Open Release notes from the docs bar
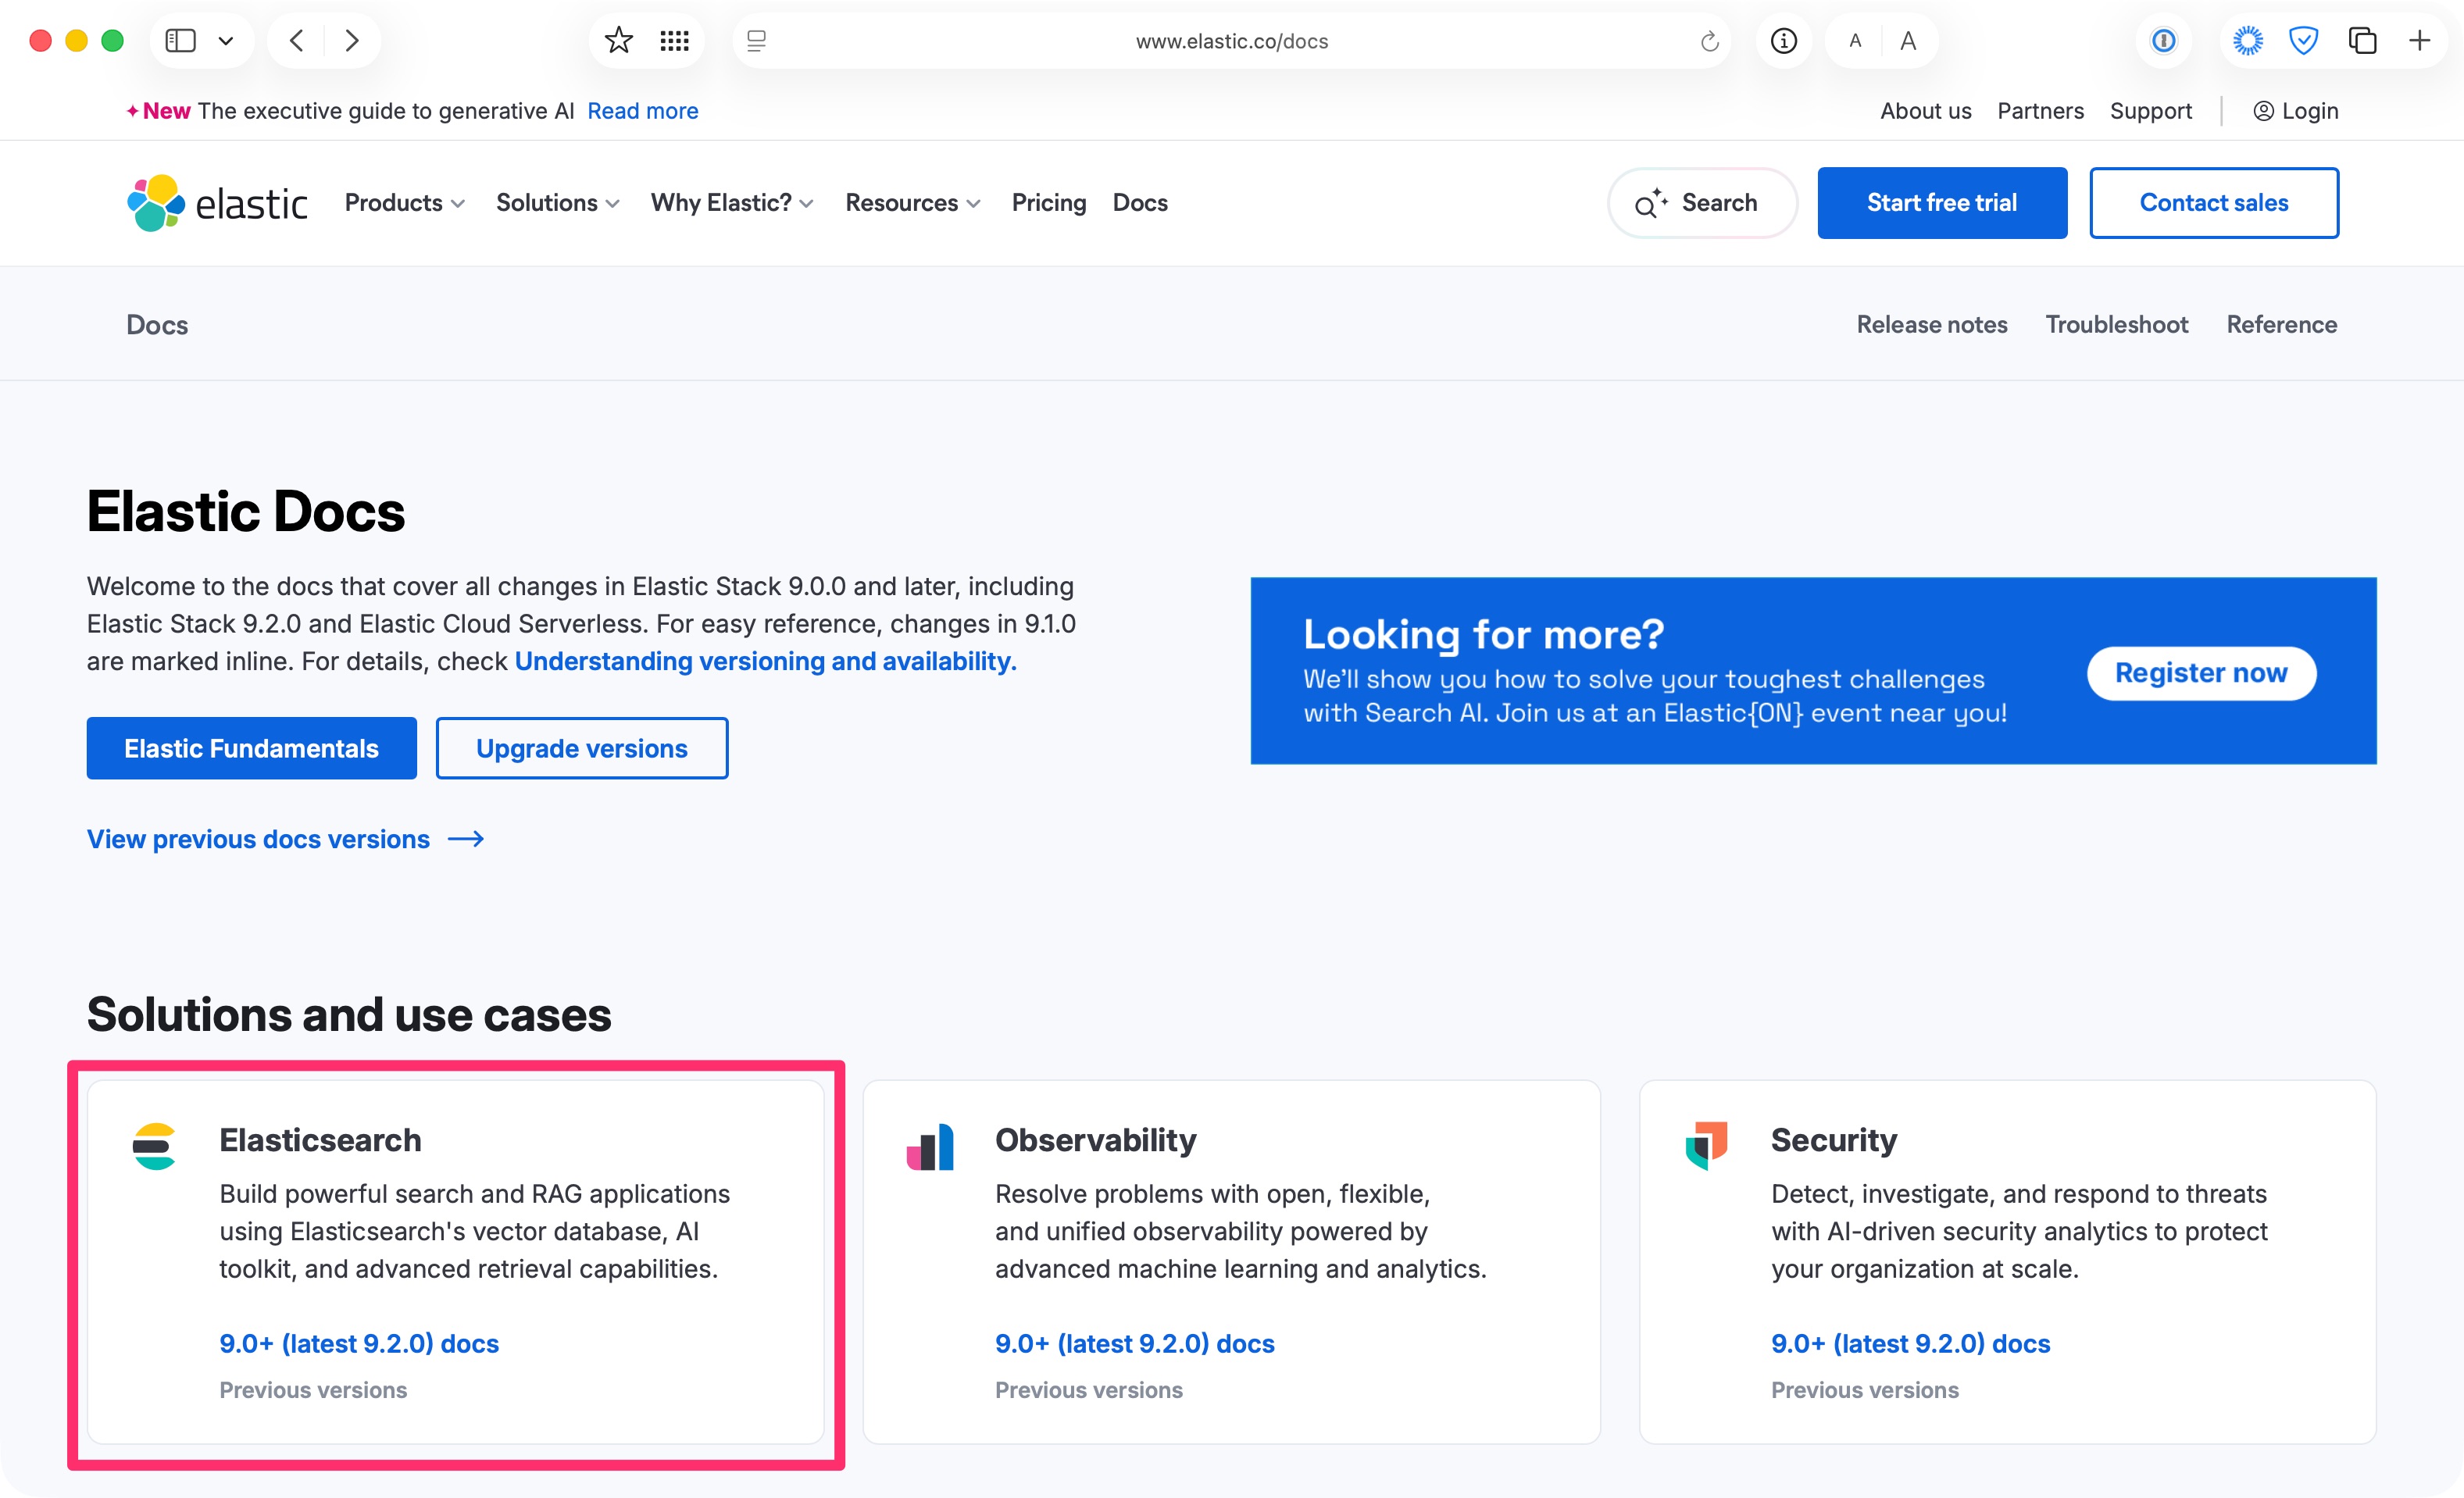 pyautogui.click(x=1931, y=324)
